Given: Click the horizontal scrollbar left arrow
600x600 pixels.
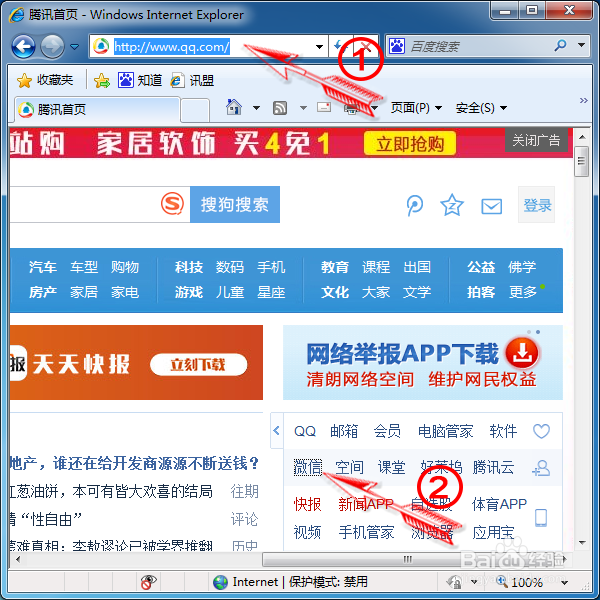Looking at the screenshot, I should pos(18,559).
